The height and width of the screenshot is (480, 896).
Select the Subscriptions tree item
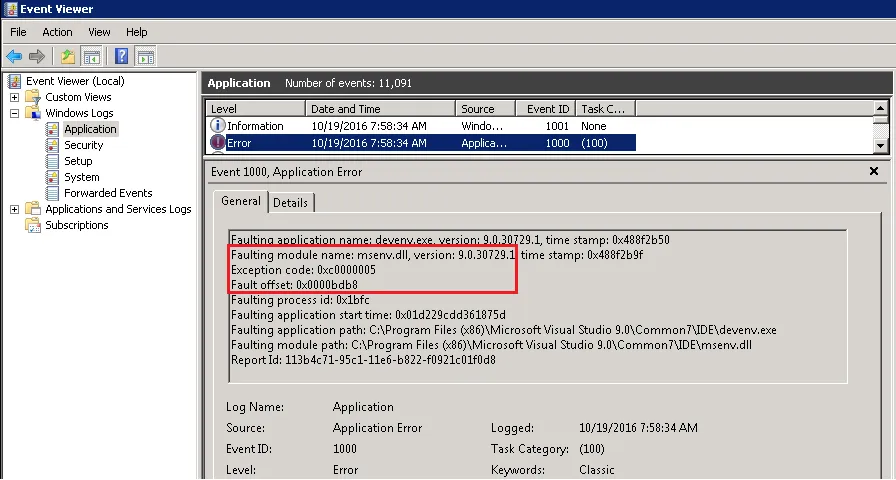(x=77, y=225)
